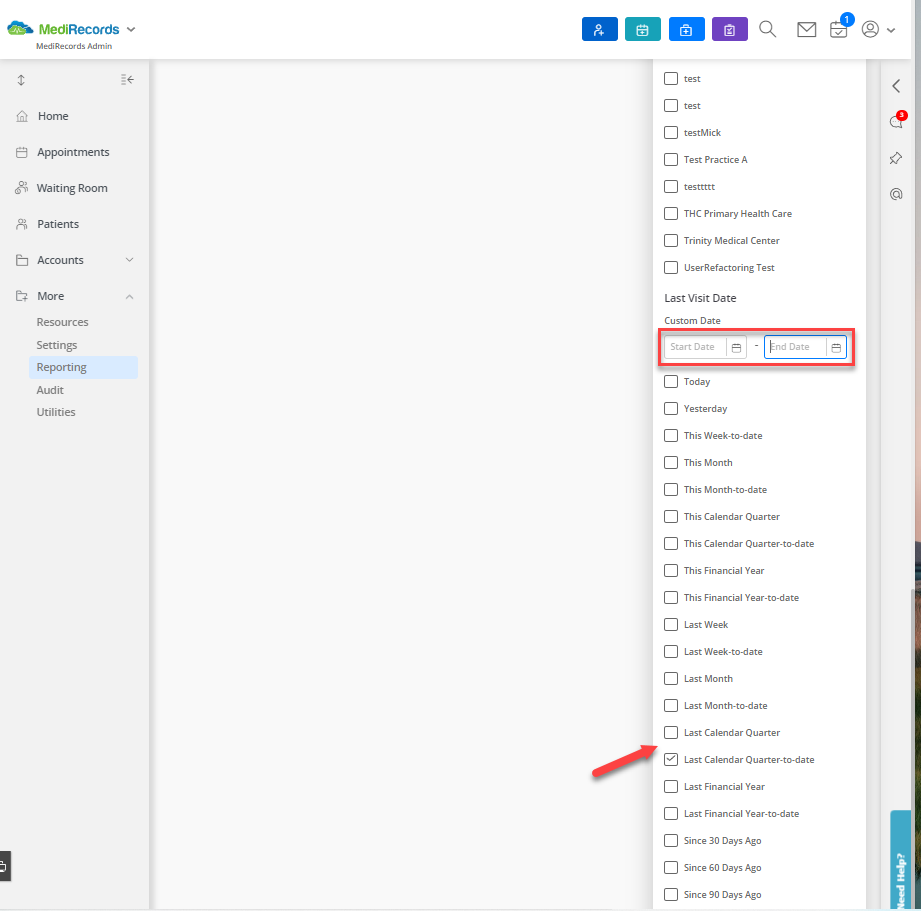Click the pin icon in right panel
Image resolution: width=921 pixels, height=911 pixels.
coord(896,158)
